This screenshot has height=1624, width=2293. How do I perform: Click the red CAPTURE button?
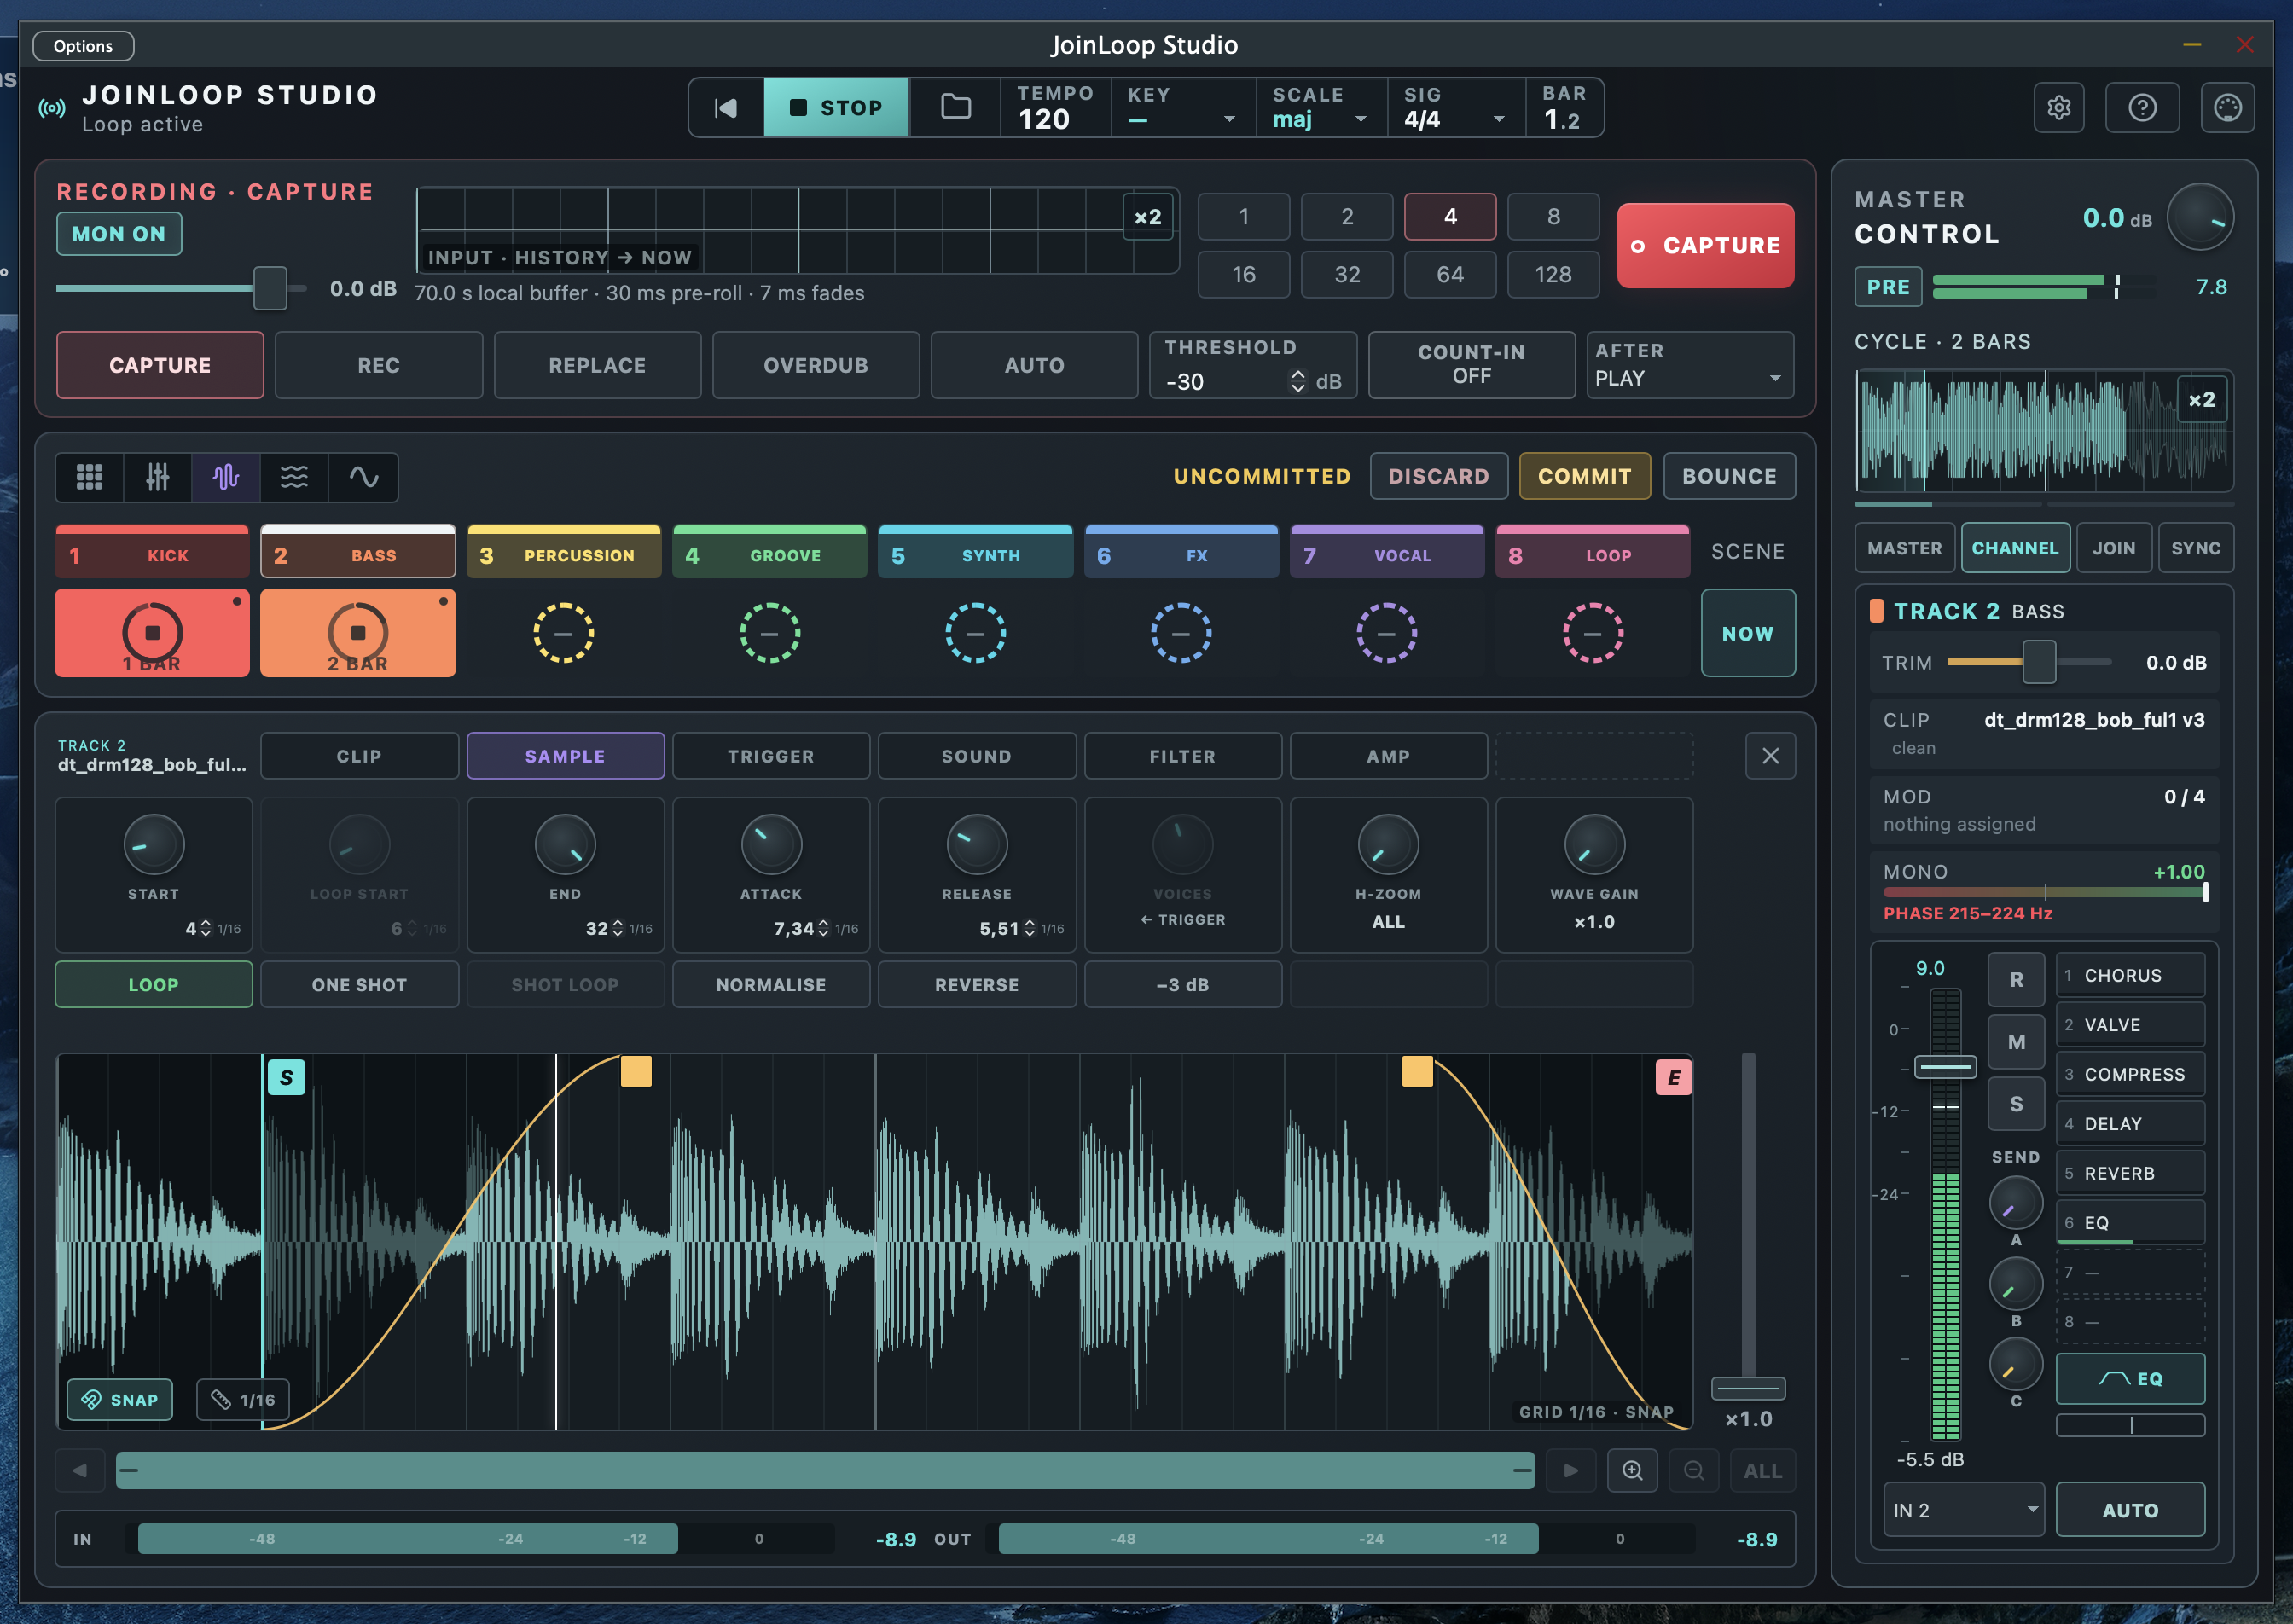click(1705, 246)
